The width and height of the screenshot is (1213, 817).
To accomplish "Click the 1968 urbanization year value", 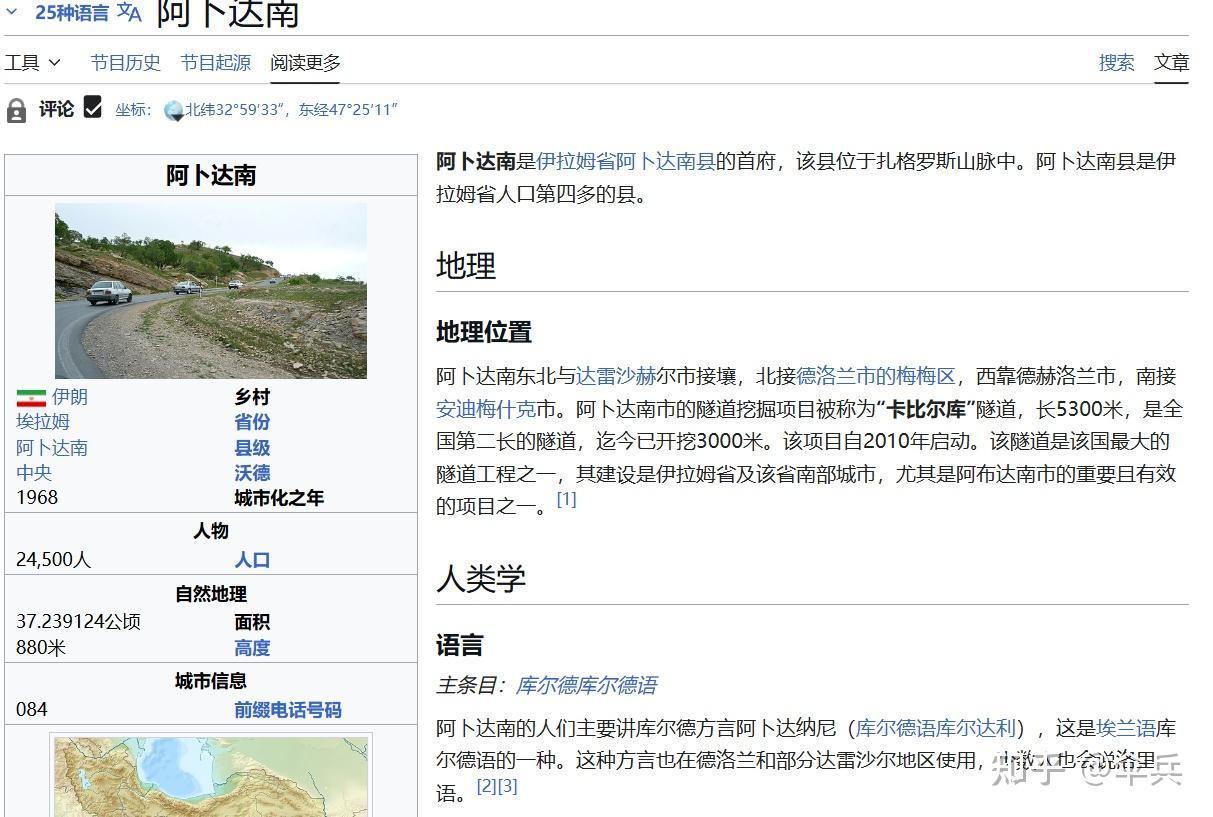I will tap(37, 498).
